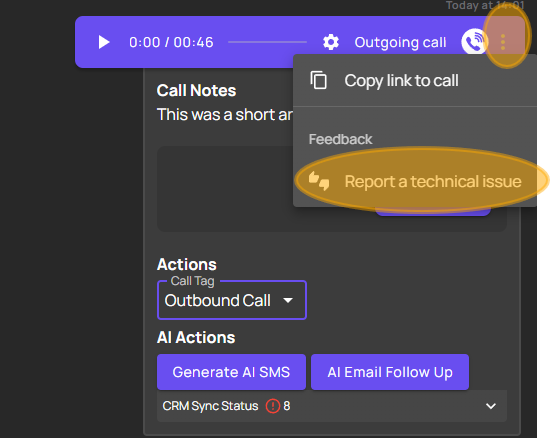Click the 0:00 / 00:46 time display
The width and height of the screenshot is (551, 438).
click(171, 43)
